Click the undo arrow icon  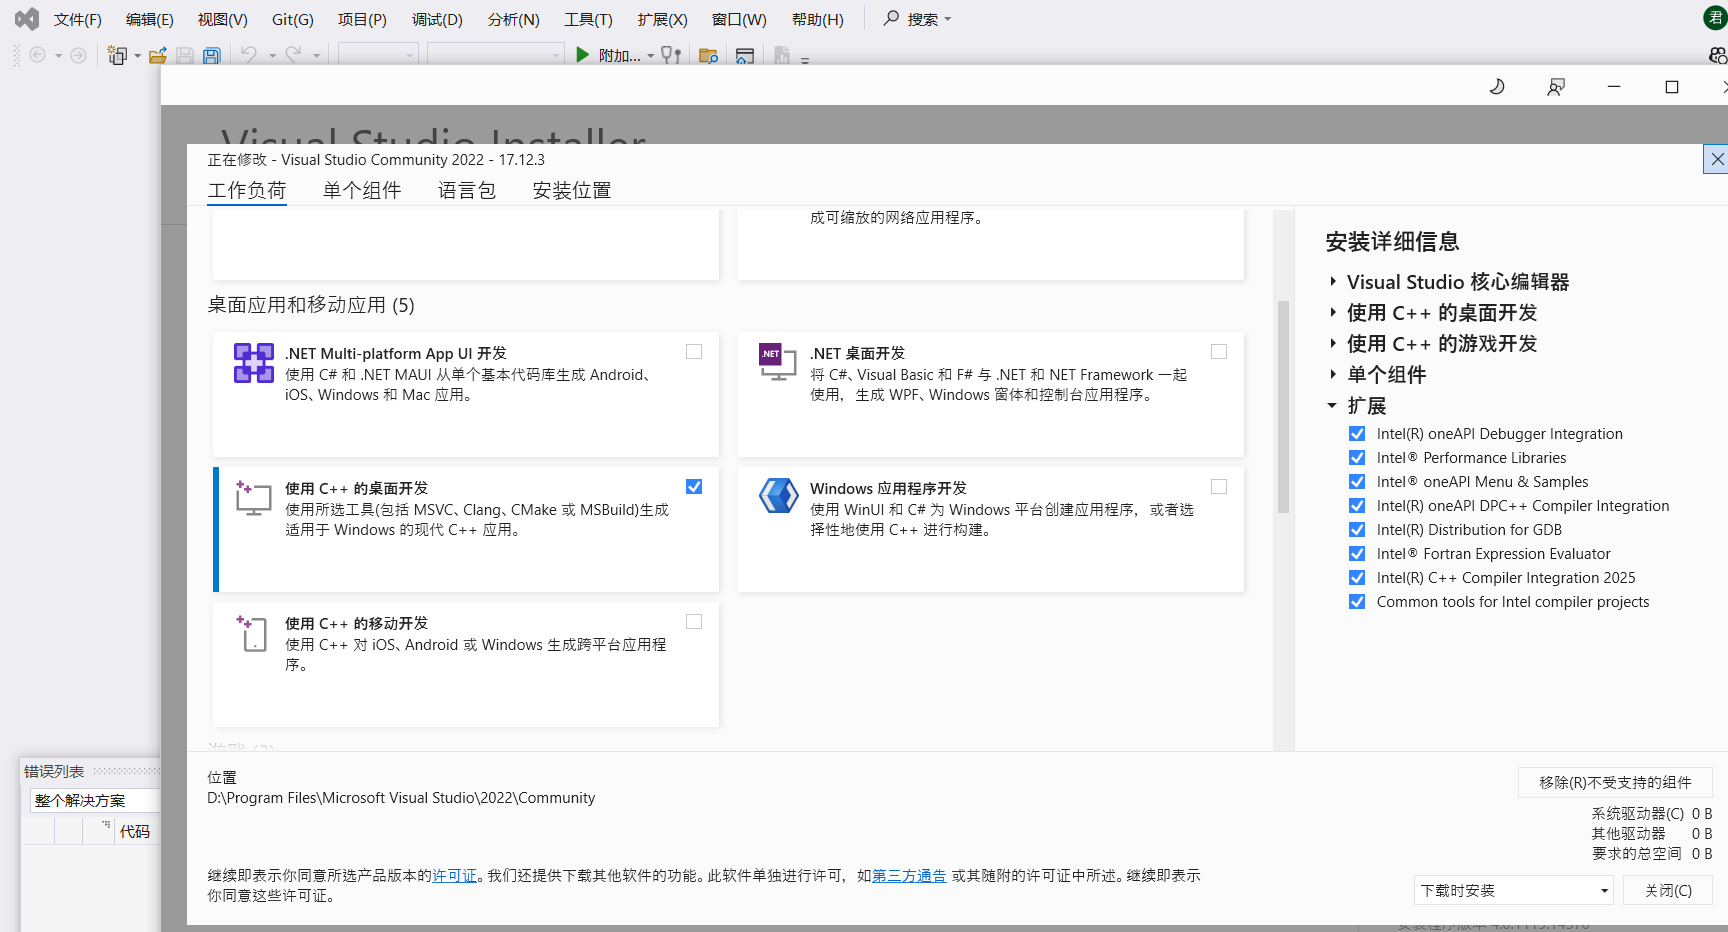[249, 55]
